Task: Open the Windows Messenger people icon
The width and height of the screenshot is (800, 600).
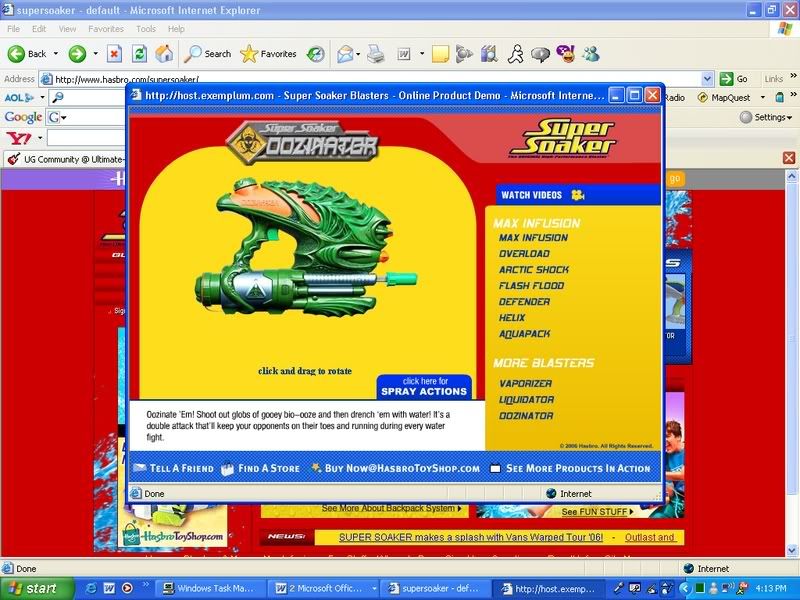Action: [x=591, y=54]
